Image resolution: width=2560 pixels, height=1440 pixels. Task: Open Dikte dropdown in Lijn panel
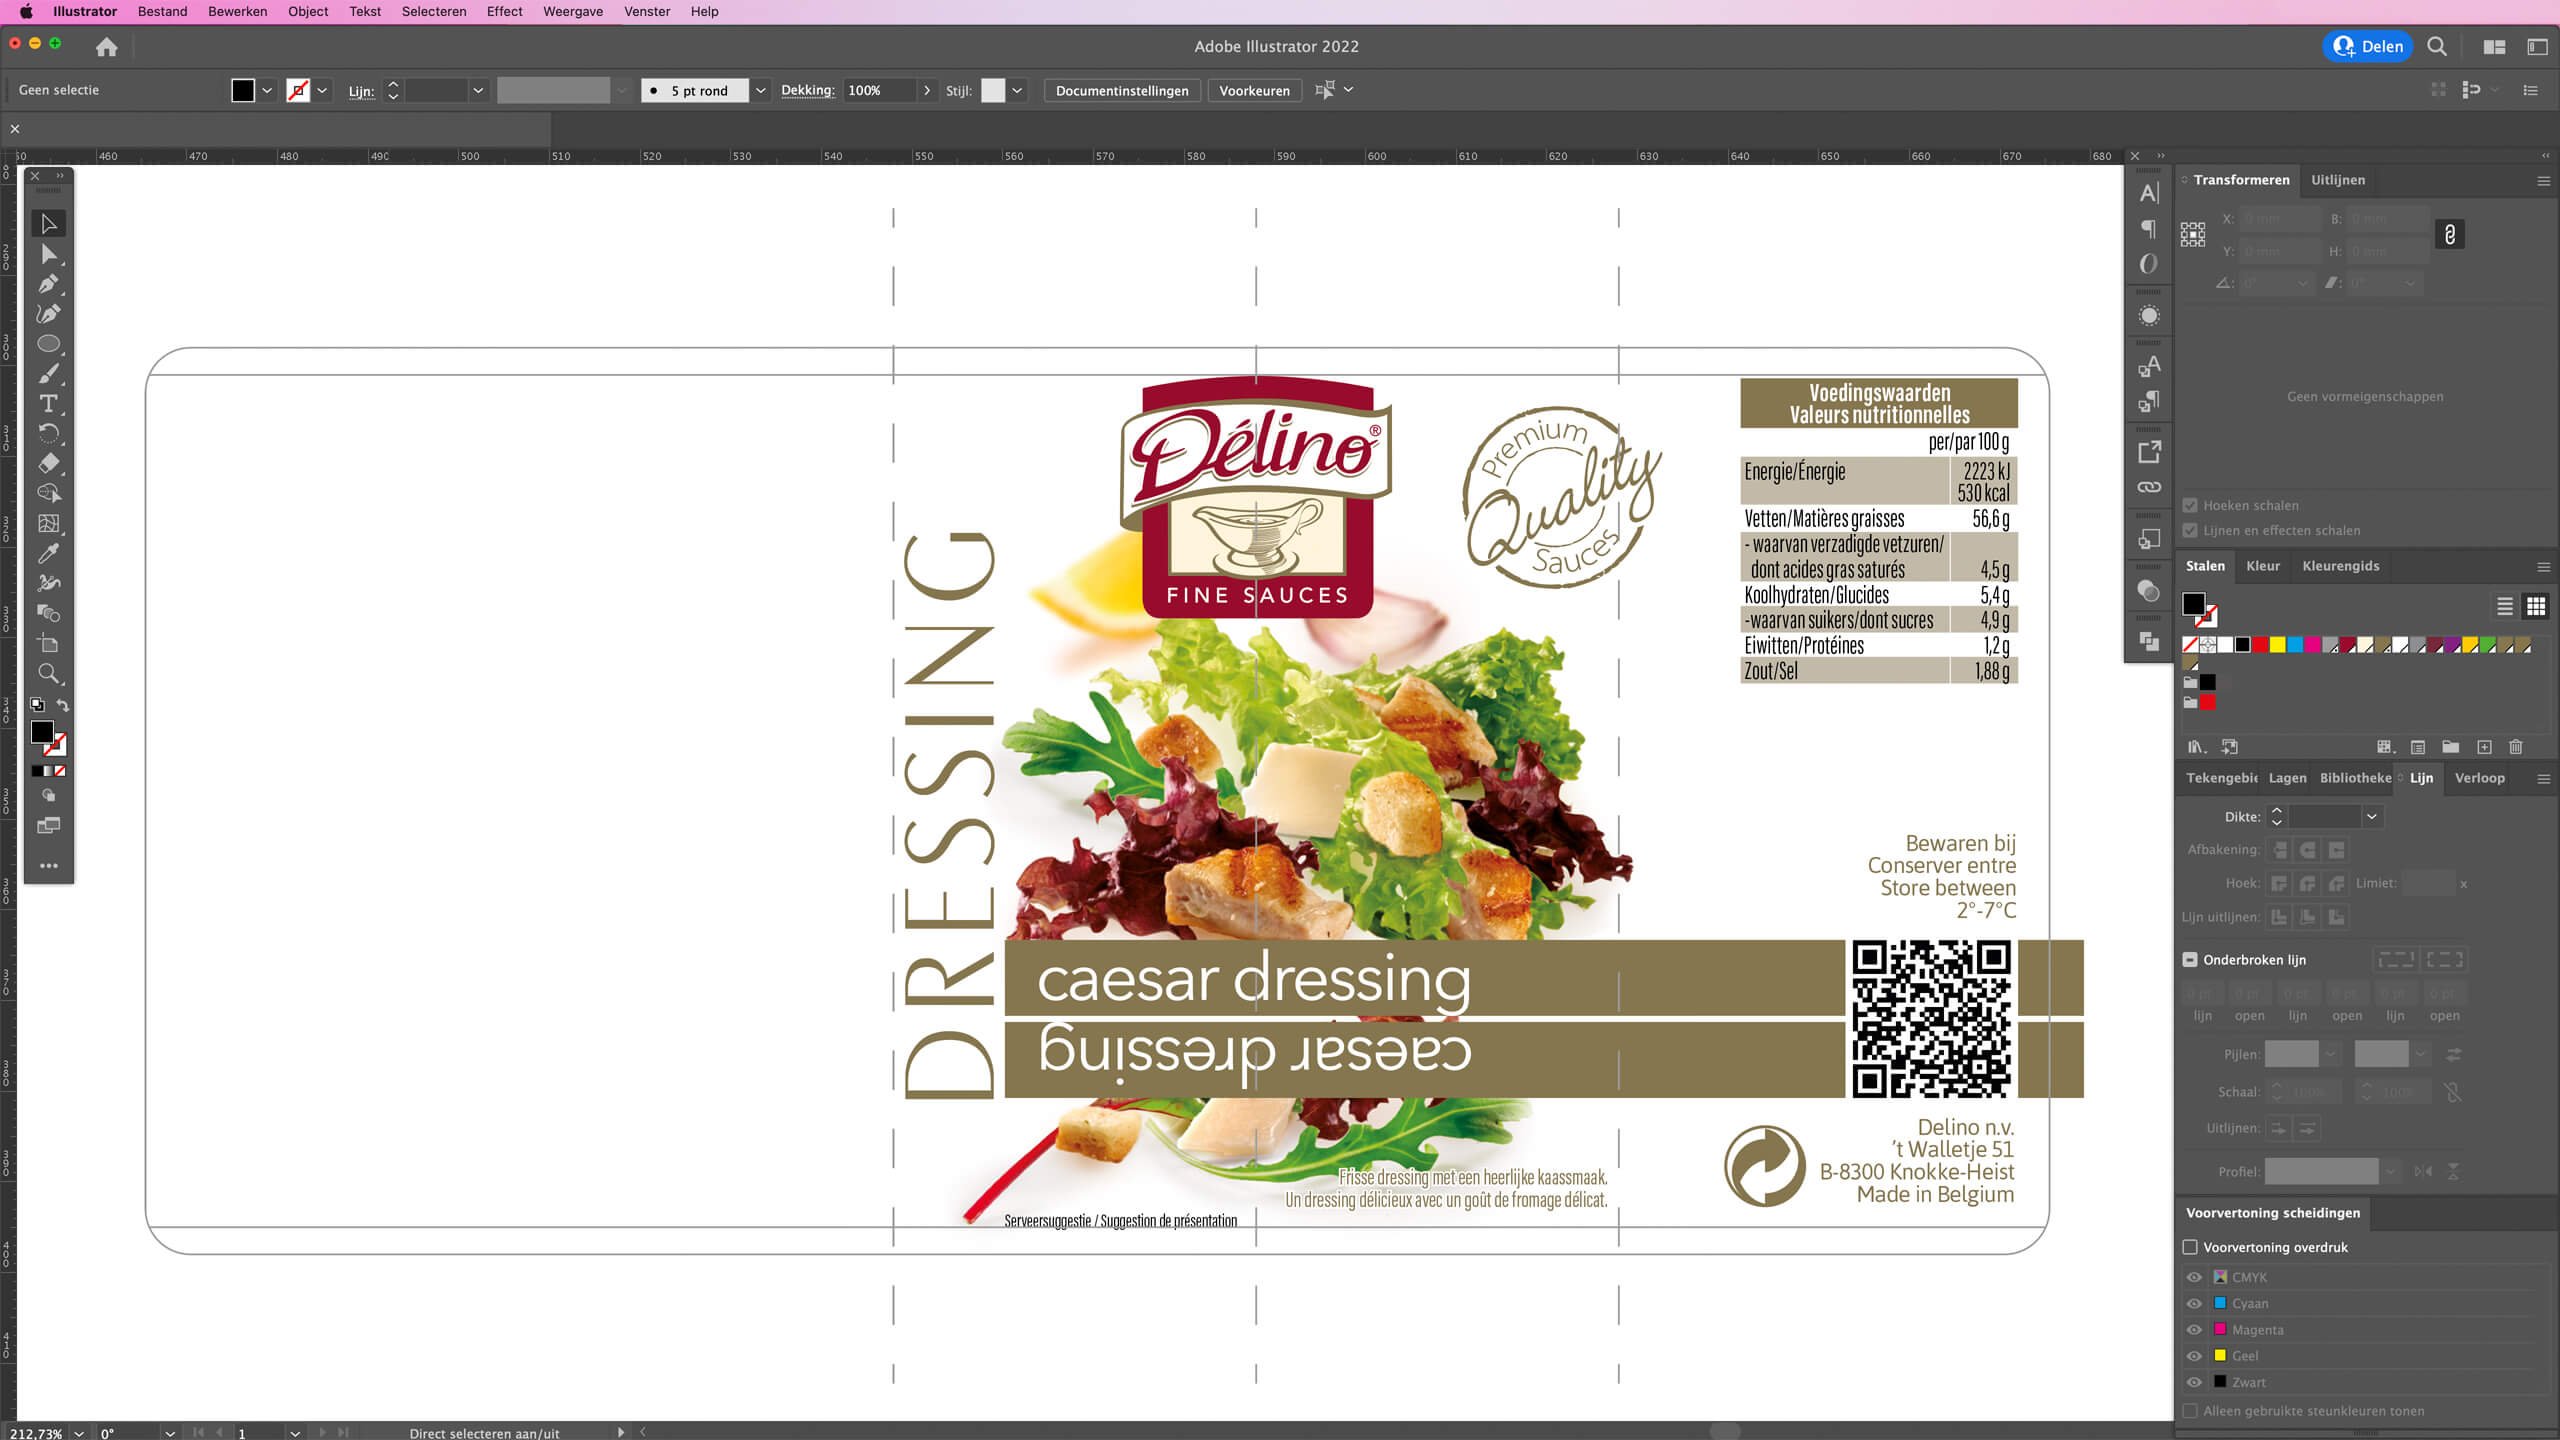point(2371,817)
